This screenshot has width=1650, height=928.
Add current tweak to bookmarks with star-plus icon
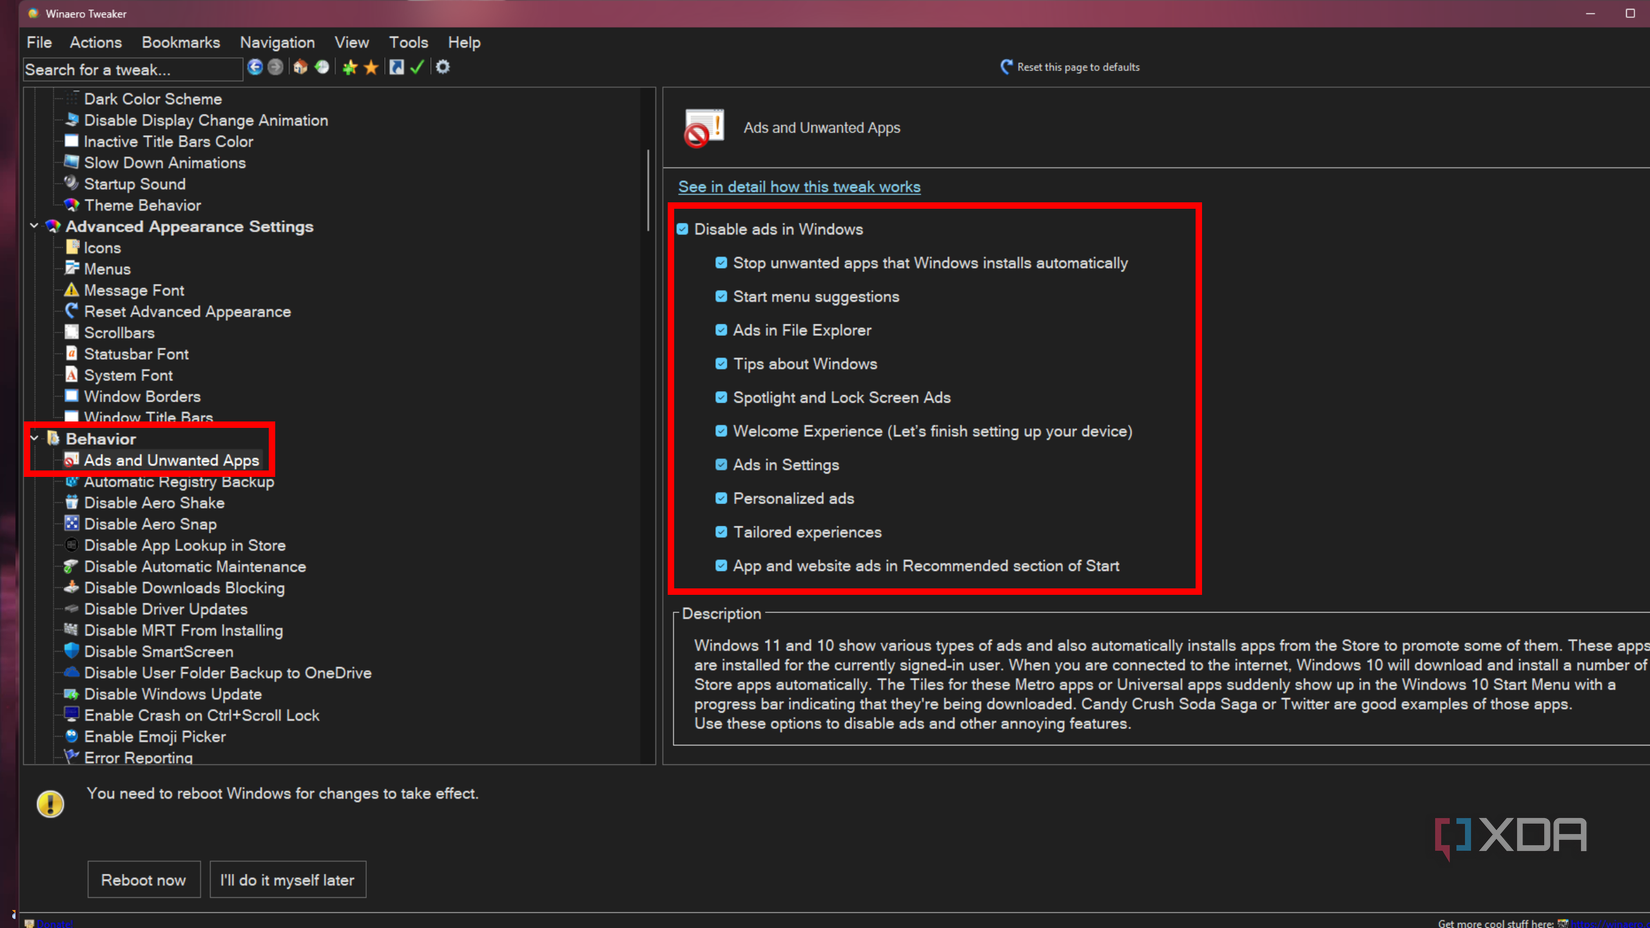click(349, 67)
